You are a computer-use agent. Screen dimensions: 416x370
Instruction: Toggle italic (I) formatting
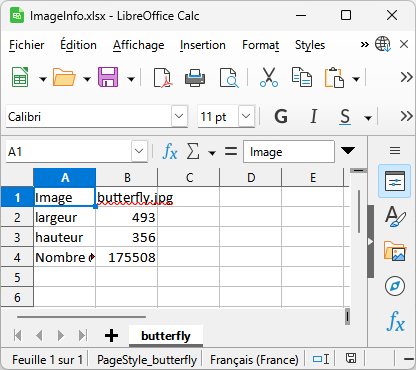(313, 116)
